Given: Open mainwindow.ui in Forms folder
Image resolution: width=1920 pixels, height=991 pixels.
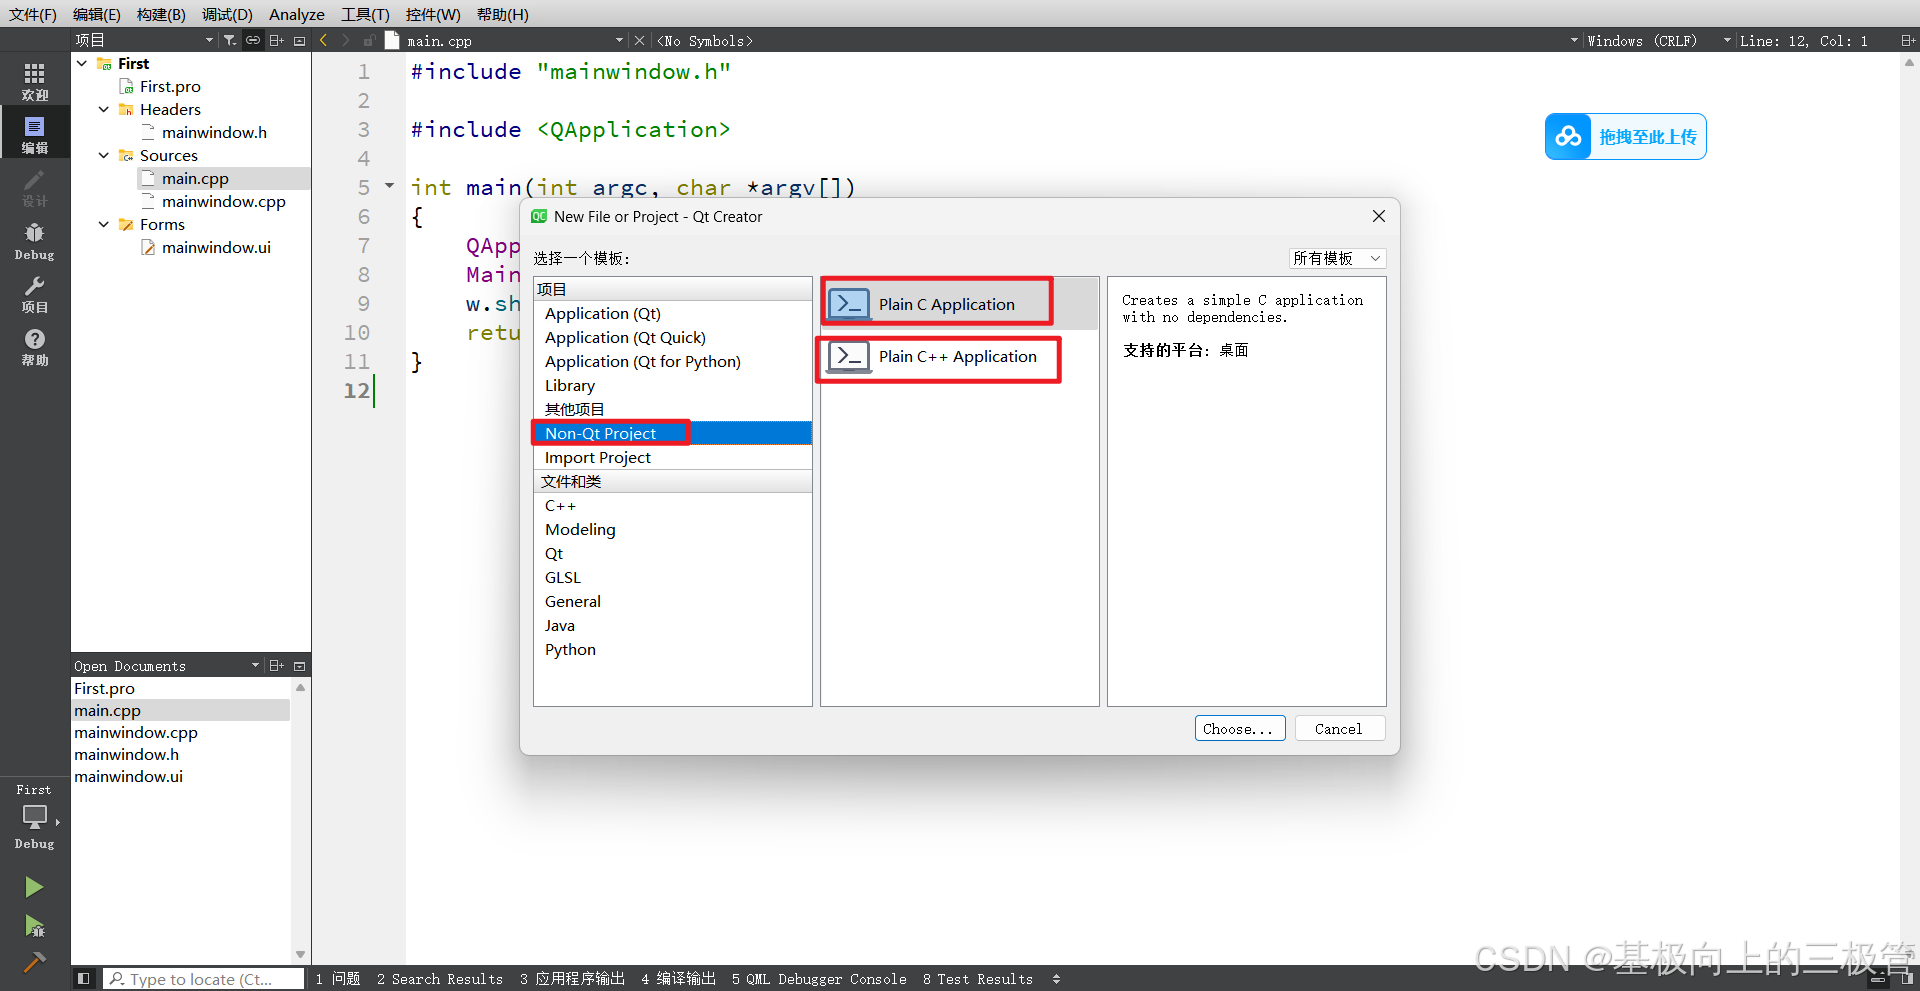Looking at the screenshot, I should (216, 247).
